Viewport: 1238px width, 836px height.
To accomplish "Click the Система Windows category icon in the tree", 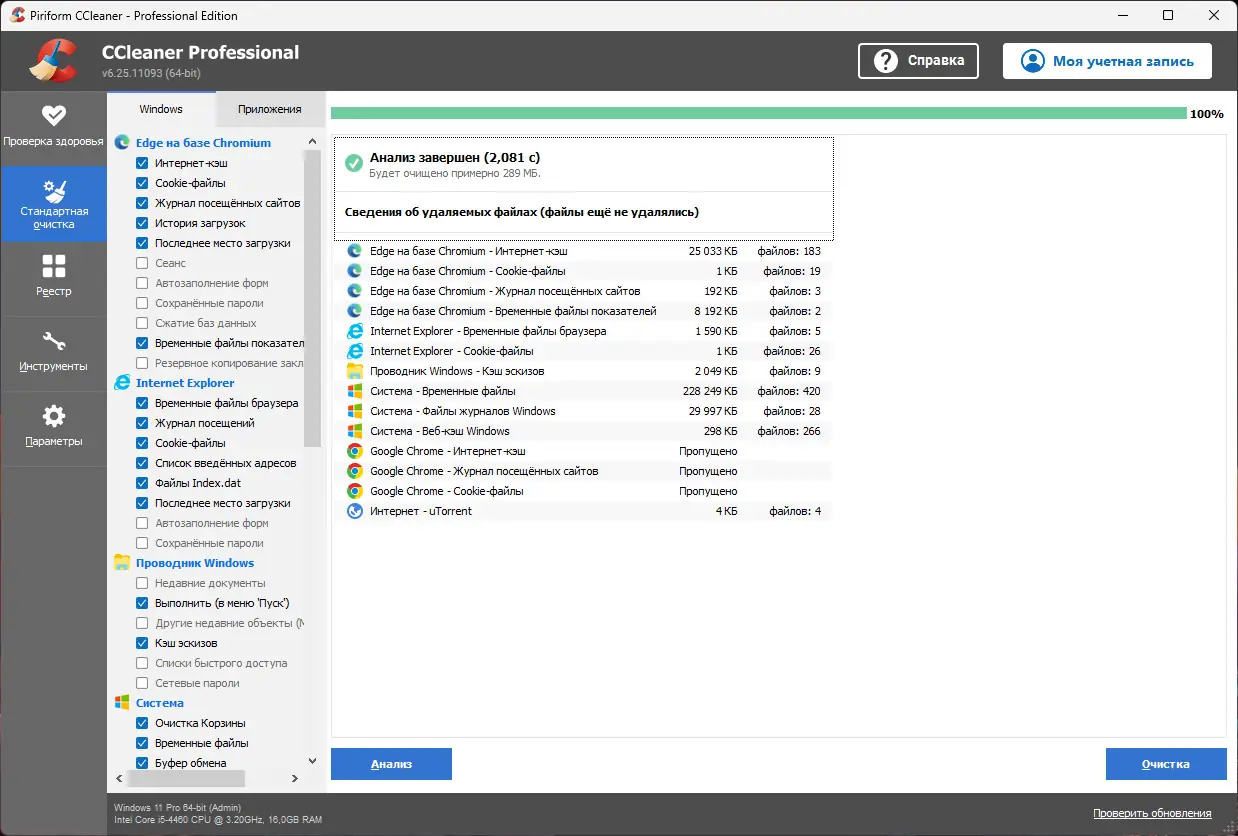I will point(122,703).
